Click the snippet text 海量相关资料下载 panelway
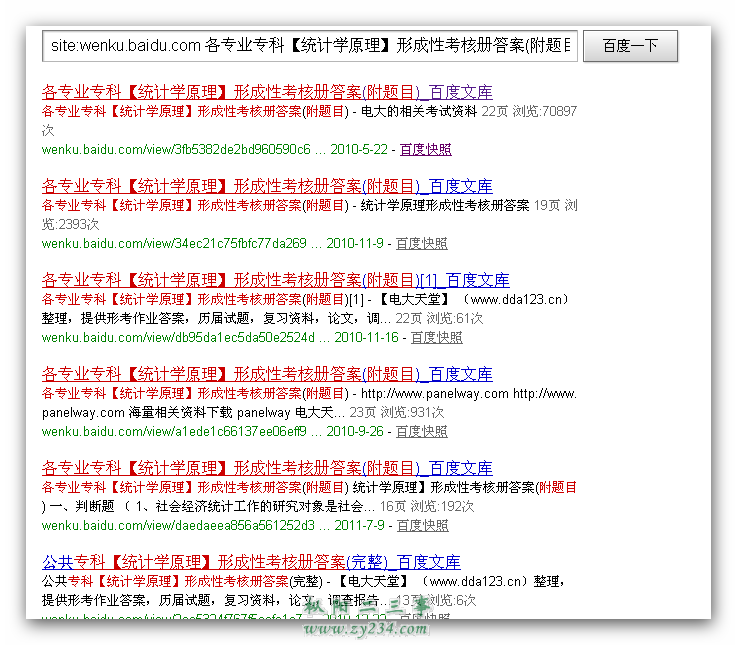The image size is (737, 645). (210, 412)
